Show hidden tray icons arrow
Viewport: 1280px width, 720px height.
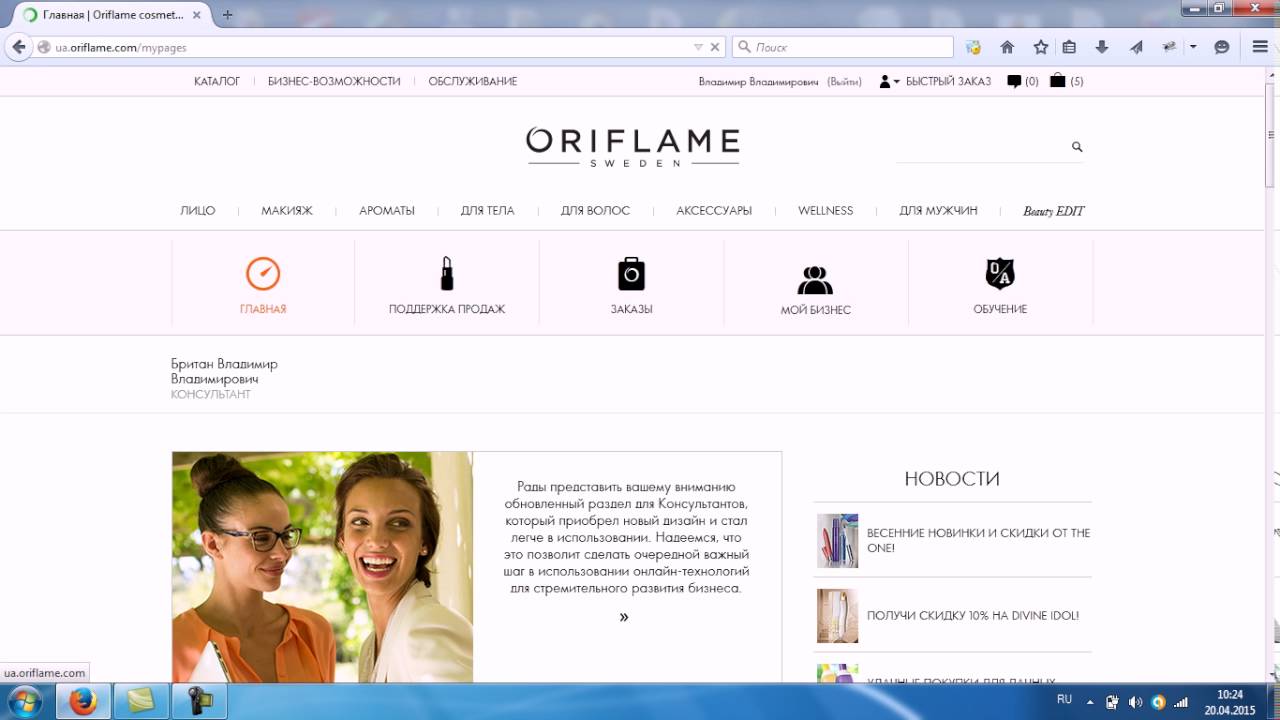1090,702
